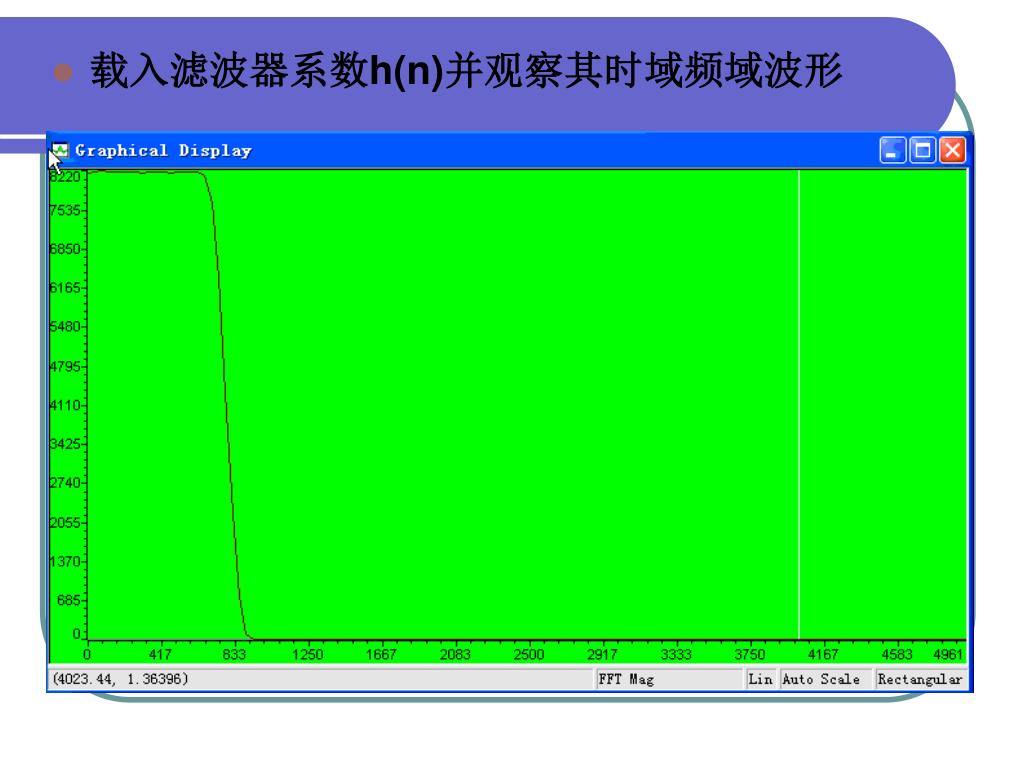Click the Graphical Display window icon
The height and width of the screenshot is (768, 1024).
(x=60, y=150)
